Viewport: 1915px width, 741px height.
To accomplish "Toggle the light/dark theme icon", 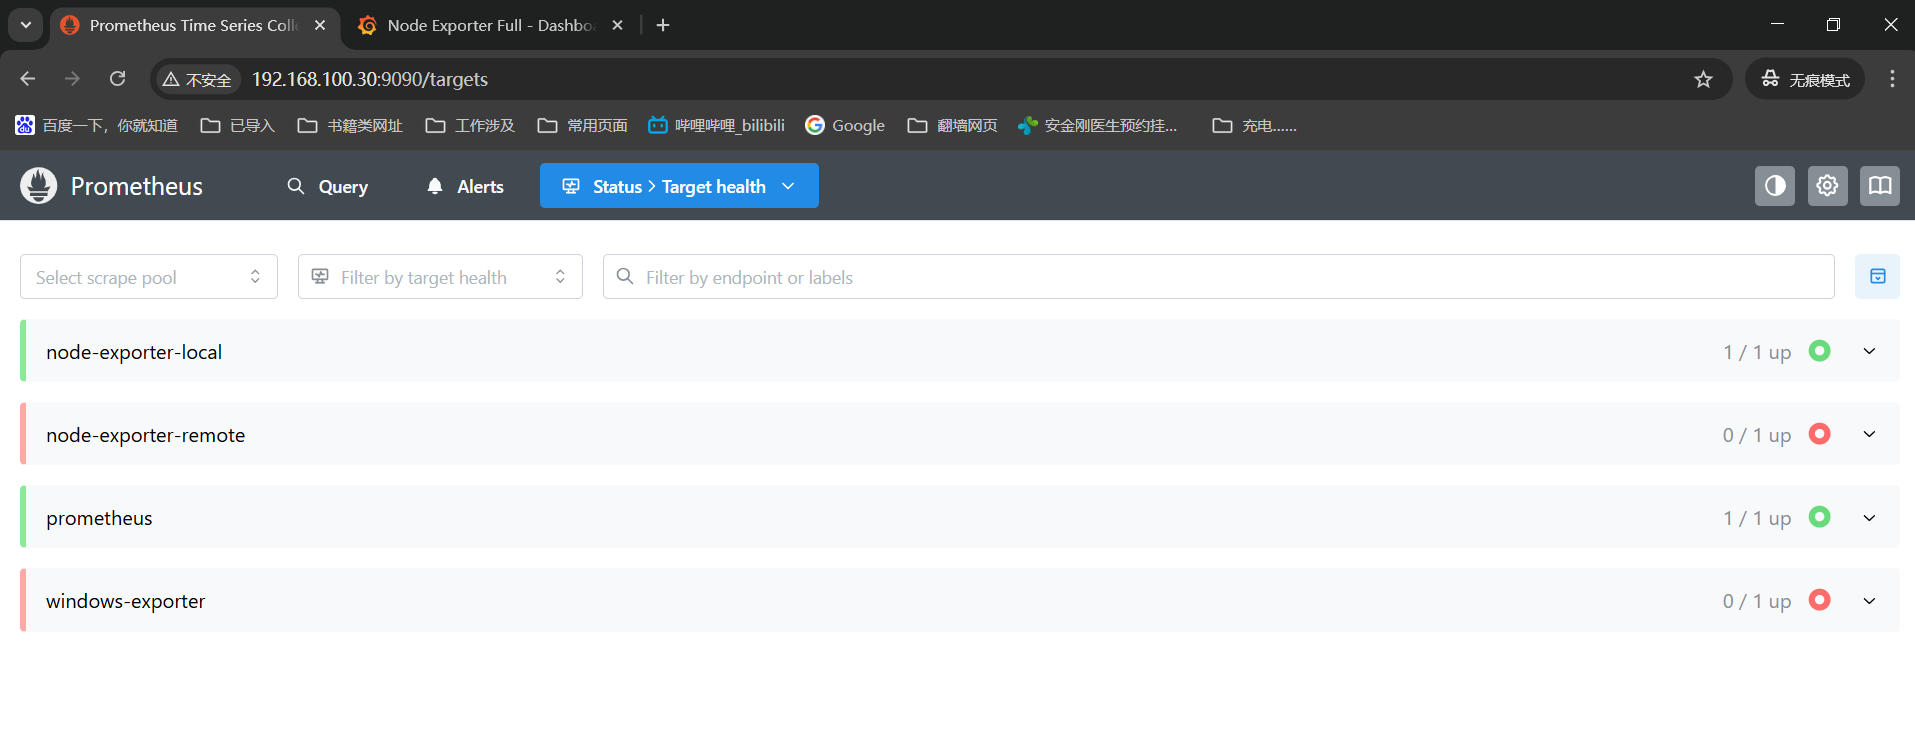I will tap(1775, 186).
